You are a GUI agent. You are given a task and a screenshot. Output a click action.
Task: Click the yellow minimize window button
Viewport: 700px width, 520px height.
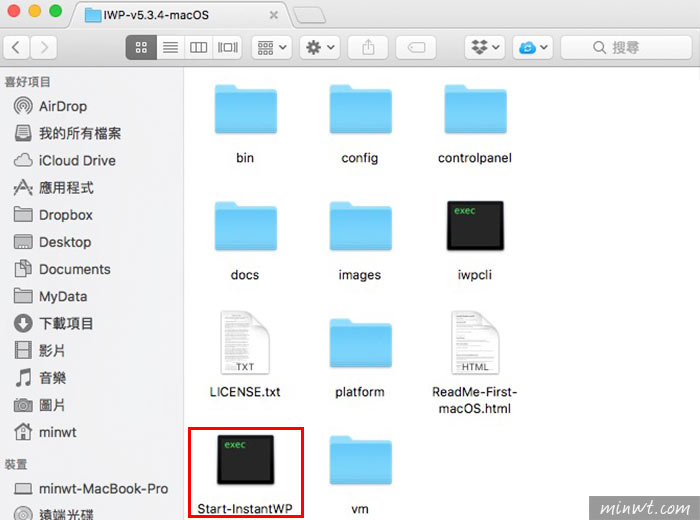point(35,10)
